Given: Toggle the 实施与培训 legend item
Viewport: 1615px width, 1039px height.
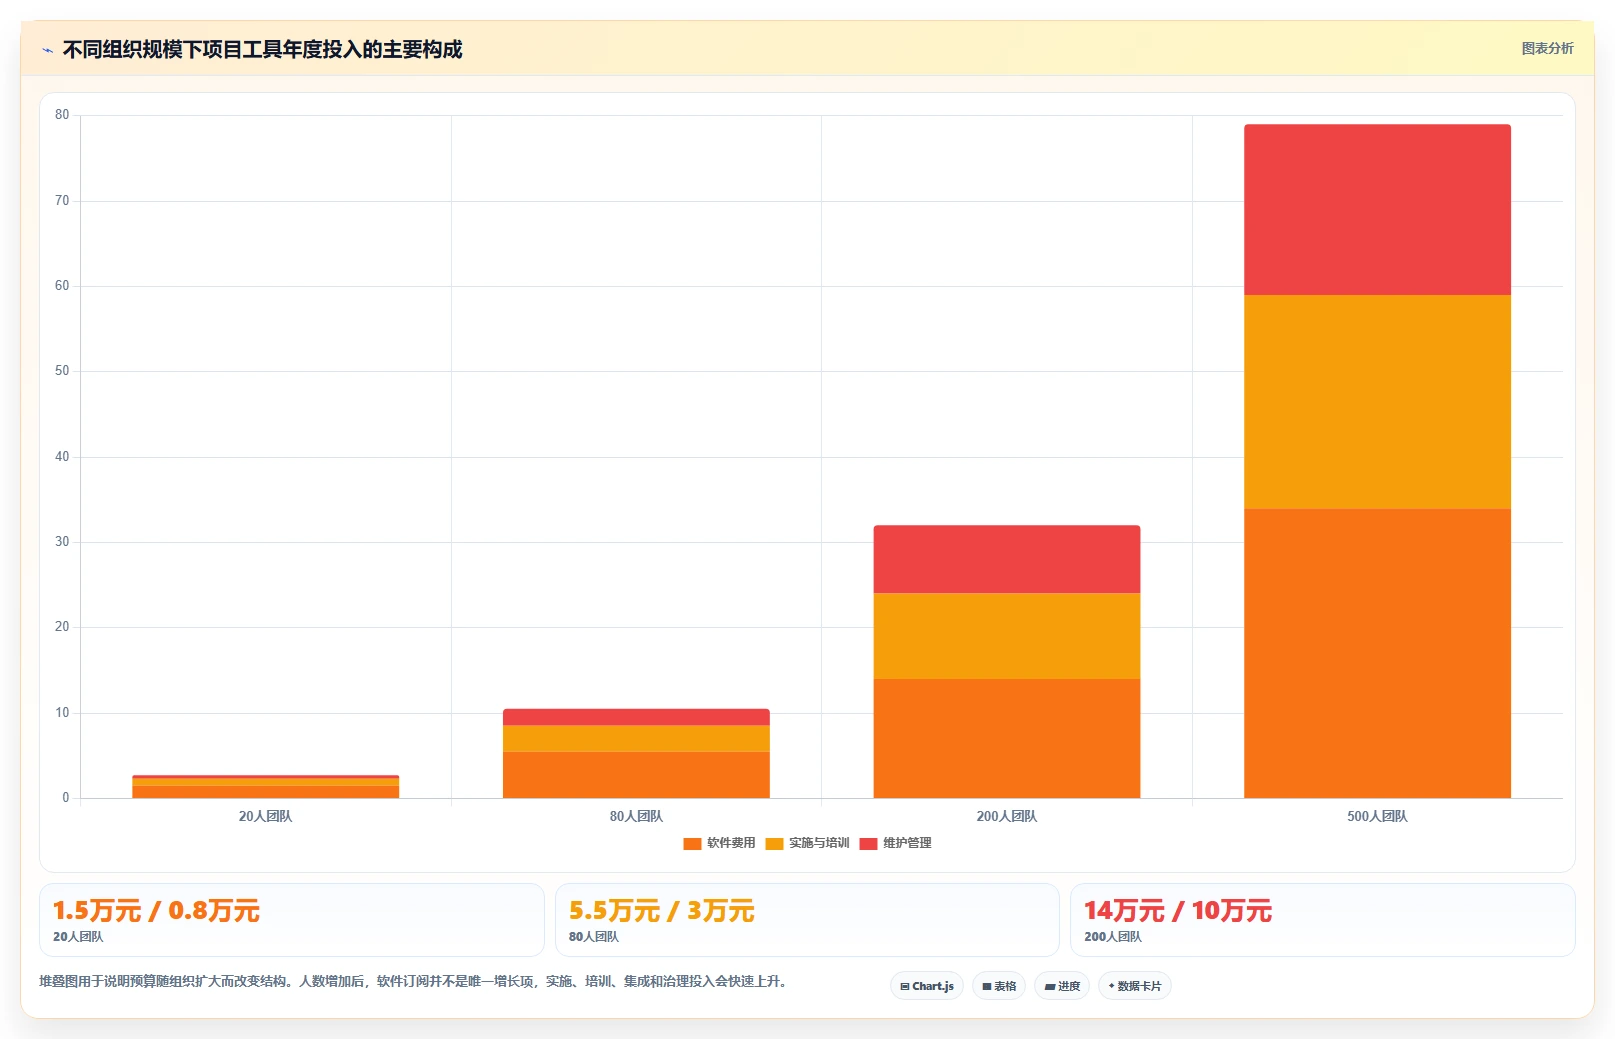Looking at the screenshot, I should point(807,843).
